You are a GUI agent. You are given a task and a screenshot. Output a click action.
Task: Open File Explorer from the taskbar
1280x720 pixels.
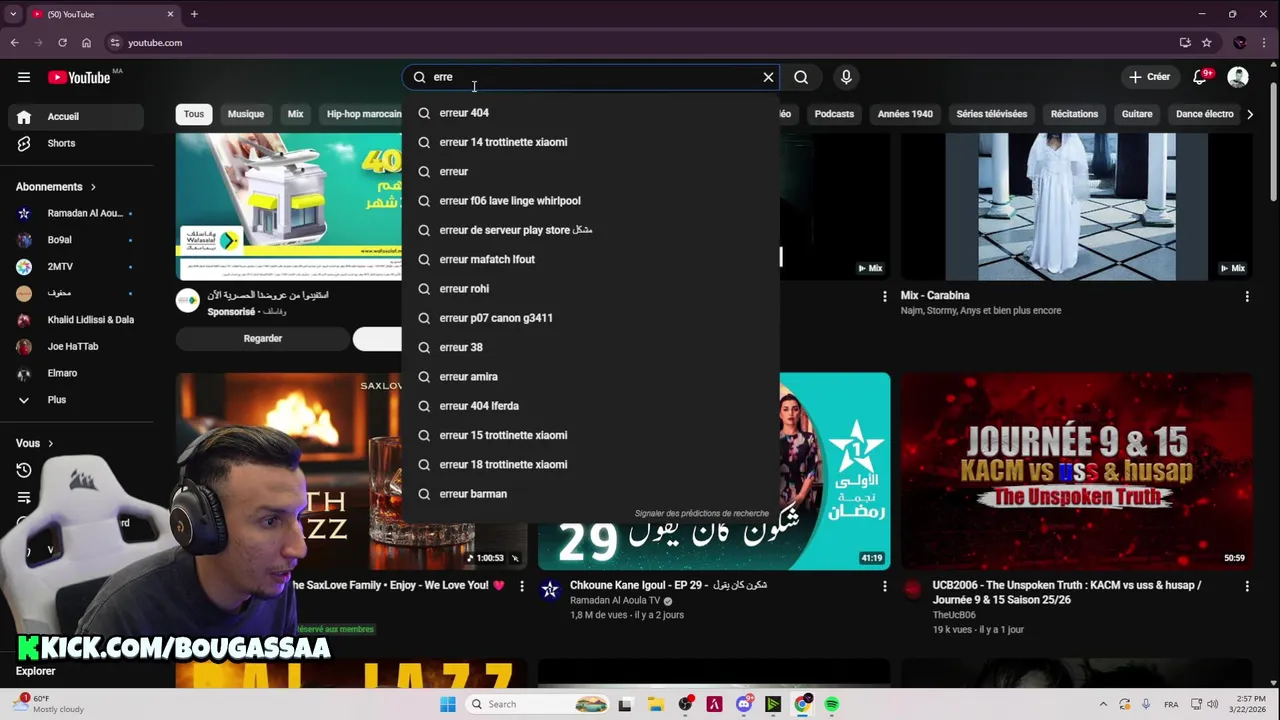click(656, 704)
